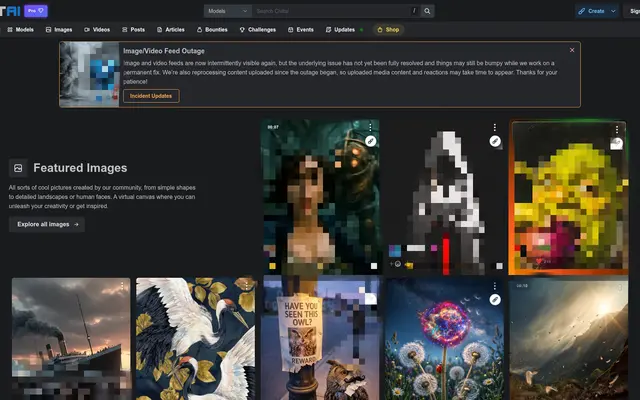Click remix brush icon on the diver image
The image size is (640, 400).
[x=370, y=142]
